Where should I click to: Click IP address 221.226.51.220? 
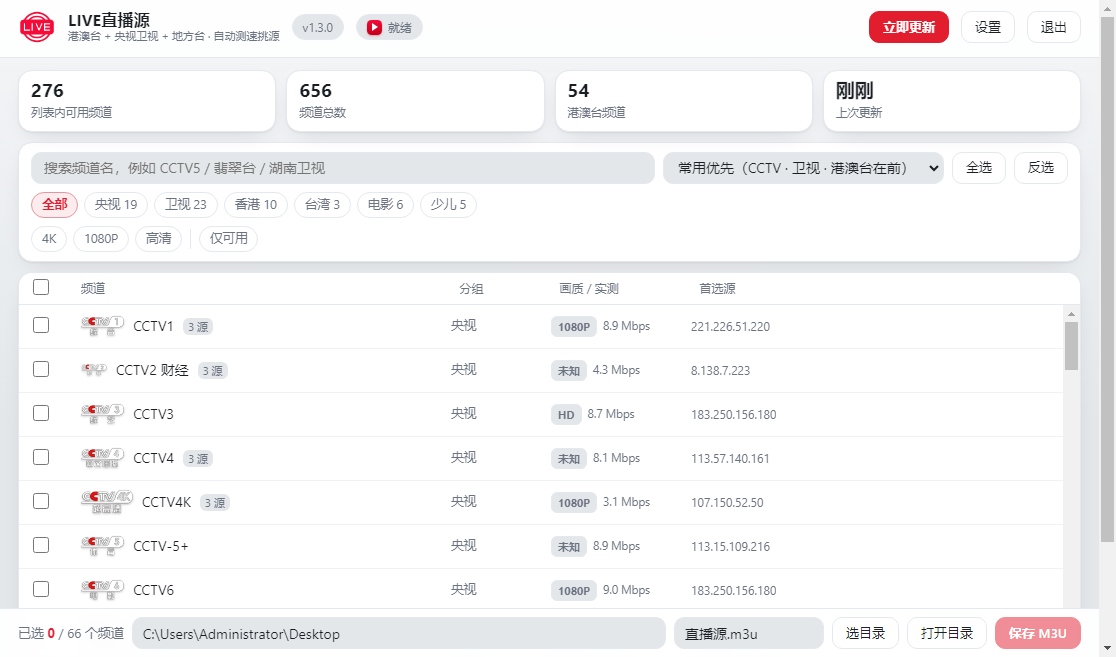pos(730,327)
